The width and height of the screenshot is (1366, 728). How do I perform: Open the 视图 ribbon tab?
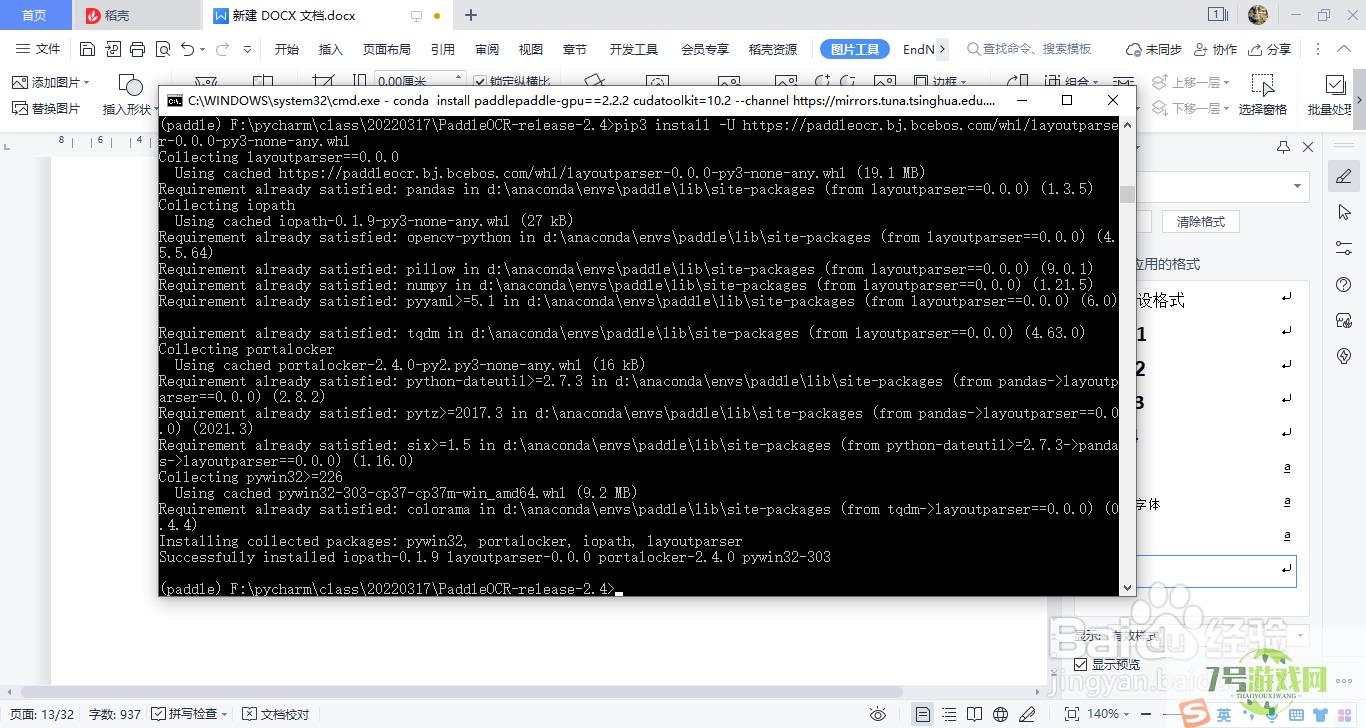pyautogui.click(x=531, y=49)
